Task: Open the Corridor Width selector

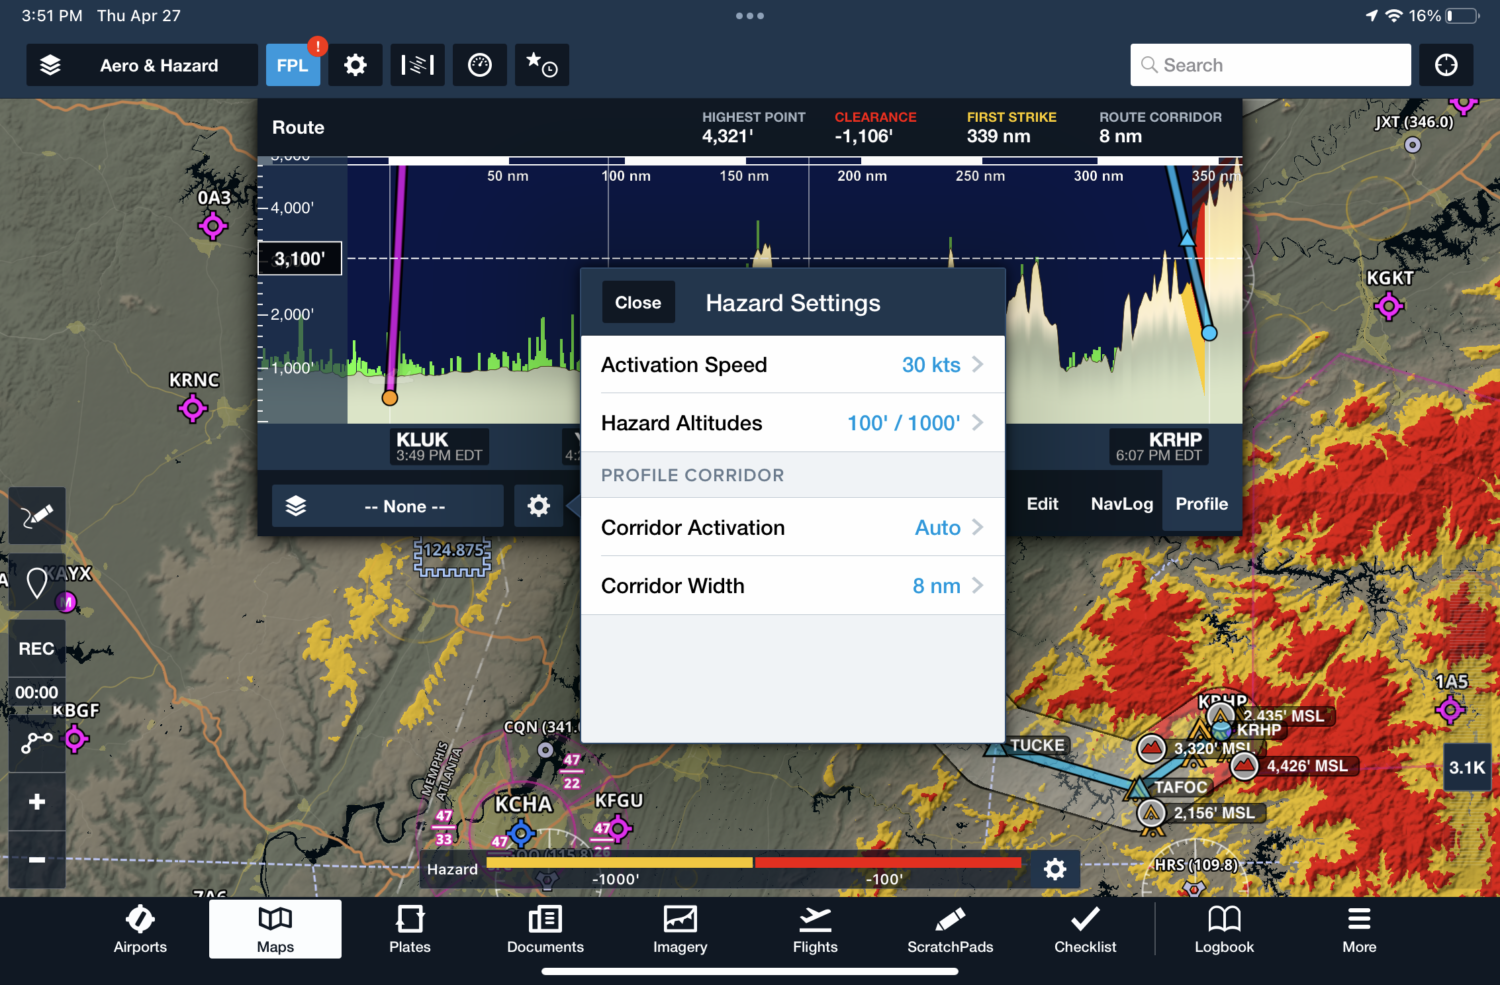Action: coord(793,585)
